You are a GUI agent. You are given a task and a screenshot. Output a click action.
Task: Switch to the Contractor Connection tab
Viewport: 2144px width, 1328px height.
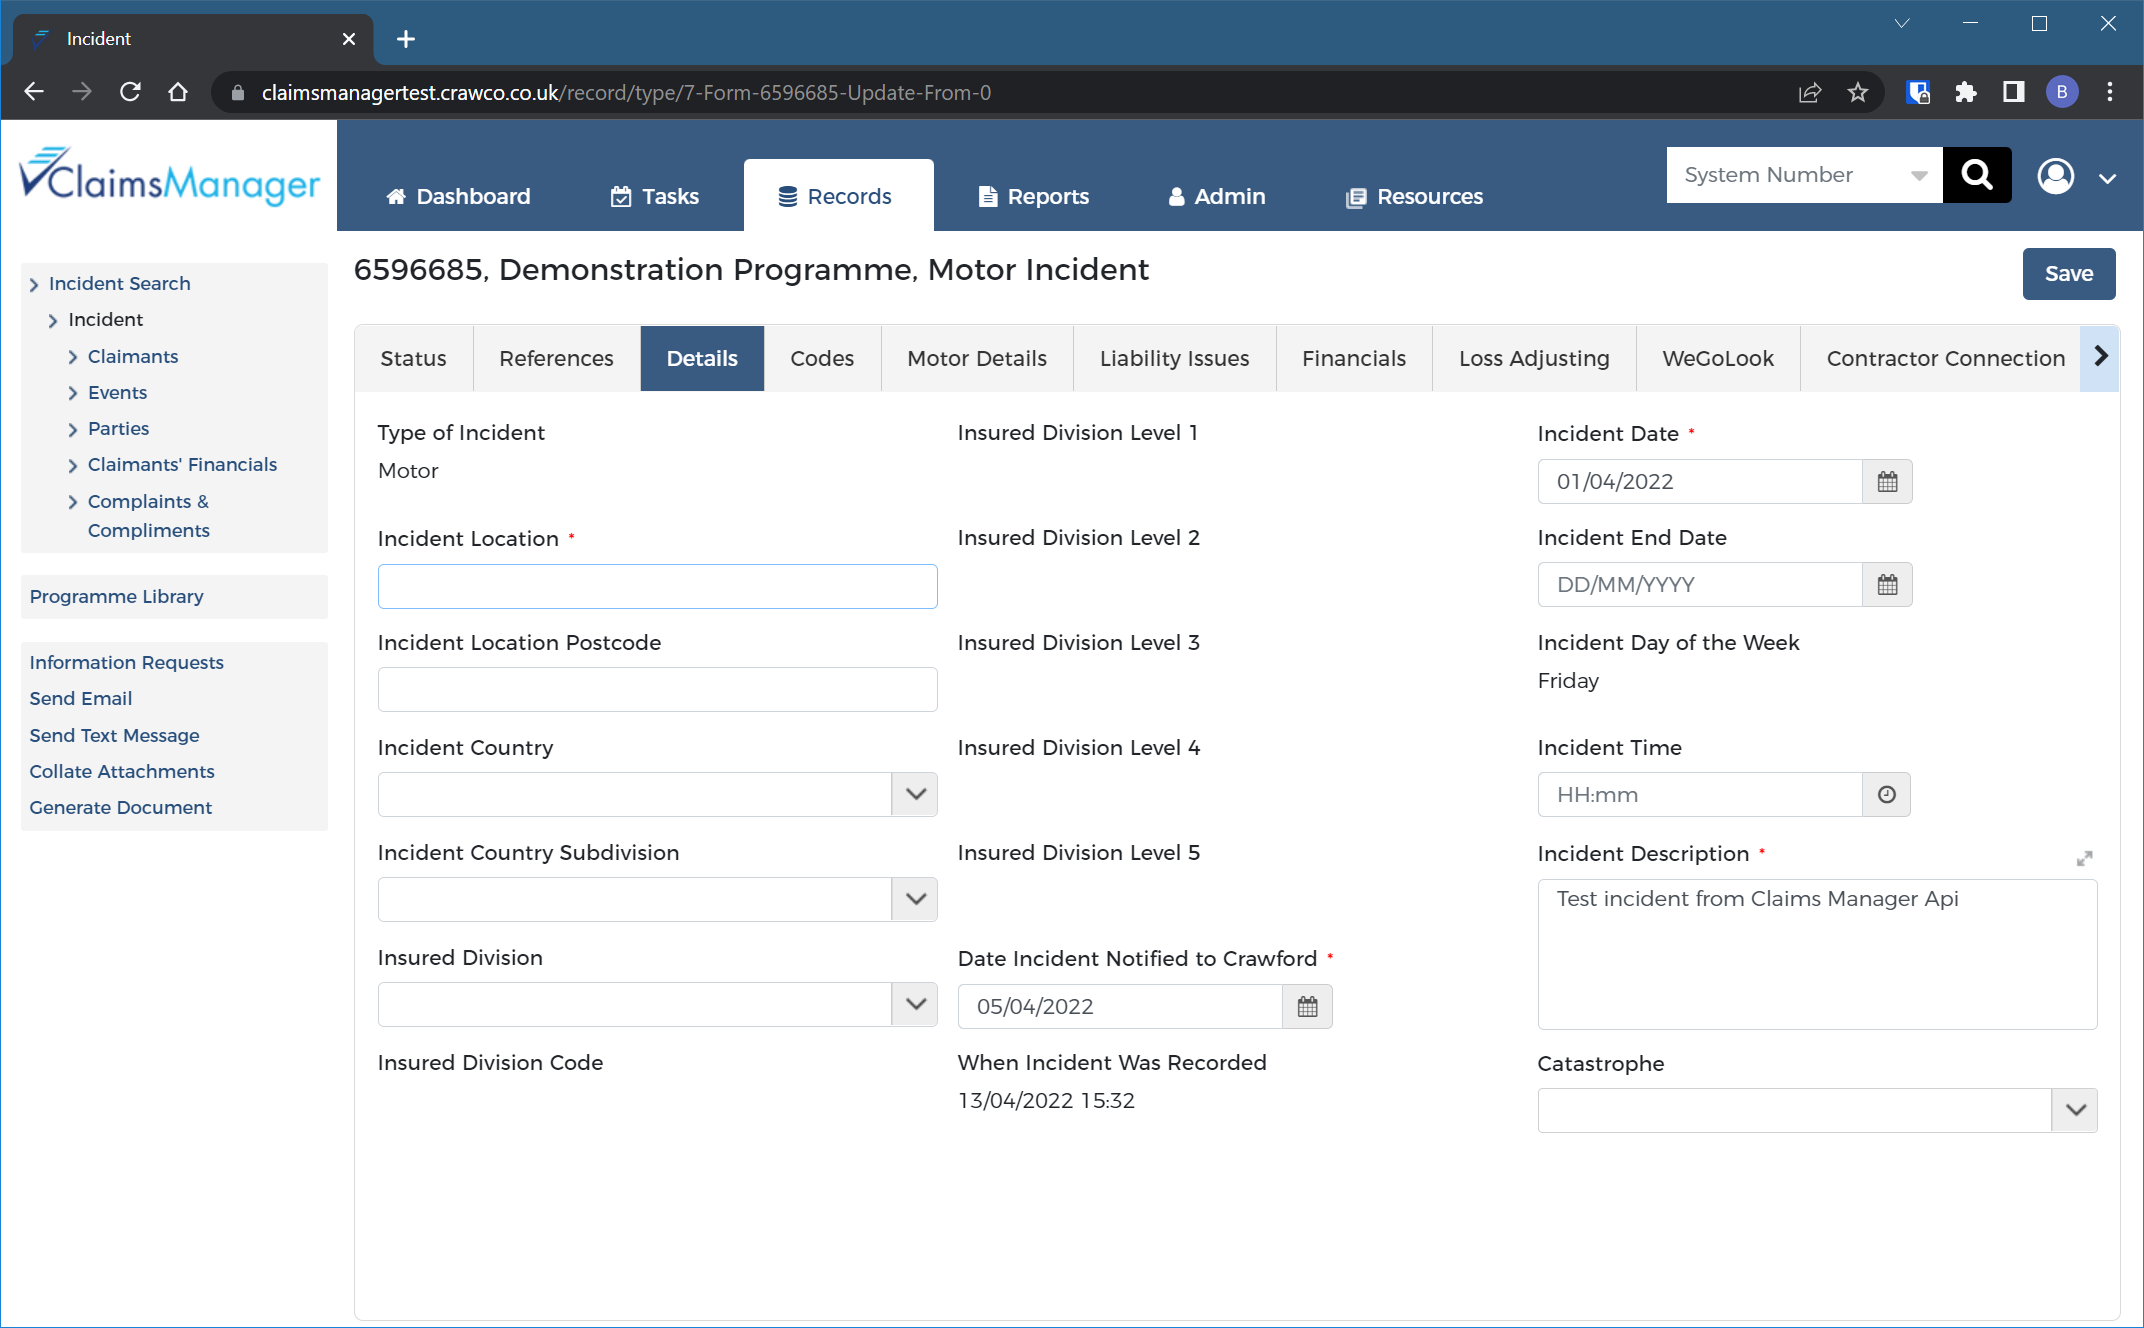point(1945,359)
